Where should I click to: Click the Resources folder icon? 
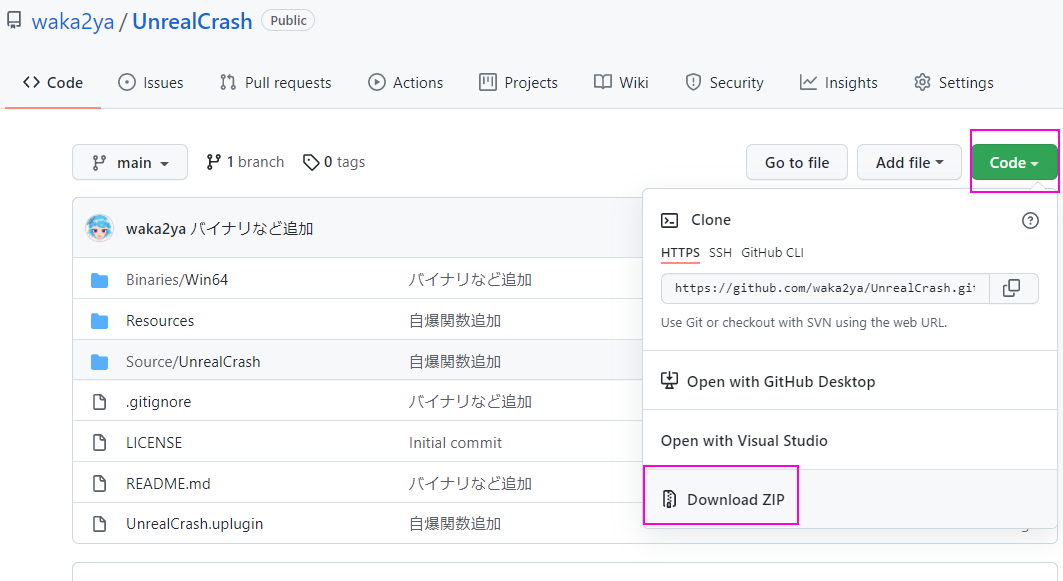click(99, 321)
